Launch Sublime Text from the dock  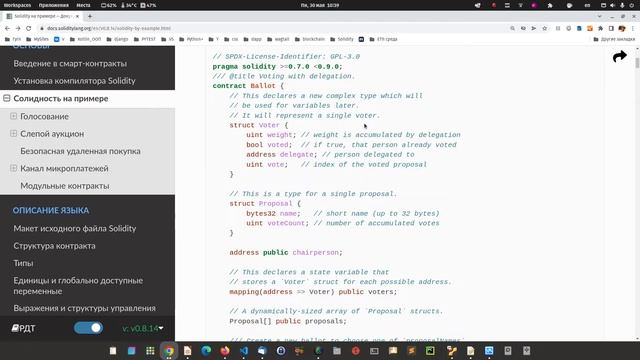tap(411, 351)
